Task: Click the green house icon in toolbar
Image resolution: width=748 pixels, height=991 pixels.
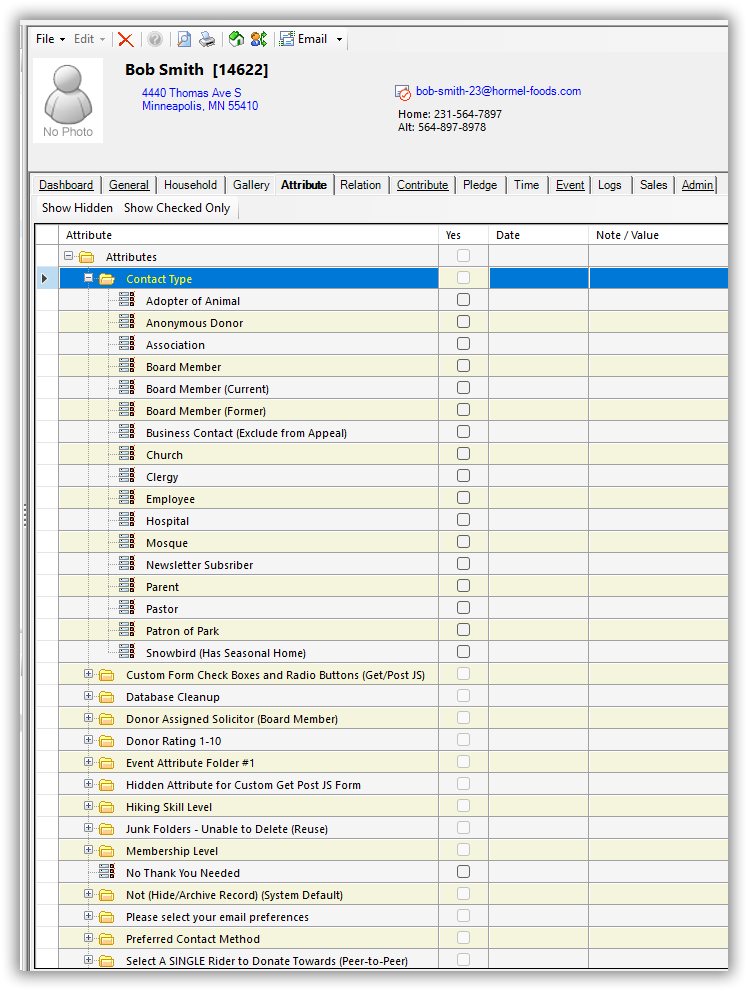Action: [236, 39]
